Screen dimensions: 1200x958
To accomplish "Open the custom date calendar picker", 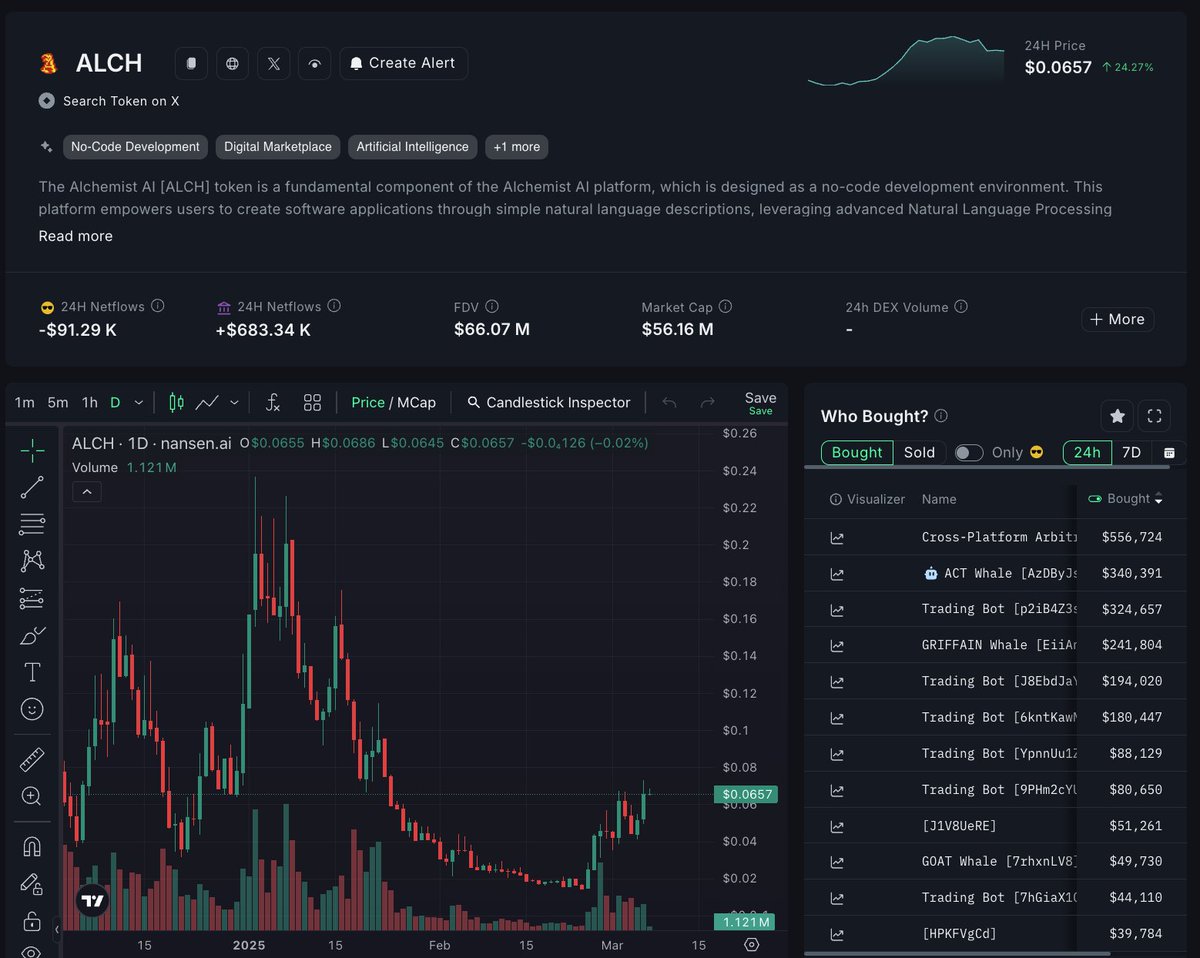I will (1169, 453).
